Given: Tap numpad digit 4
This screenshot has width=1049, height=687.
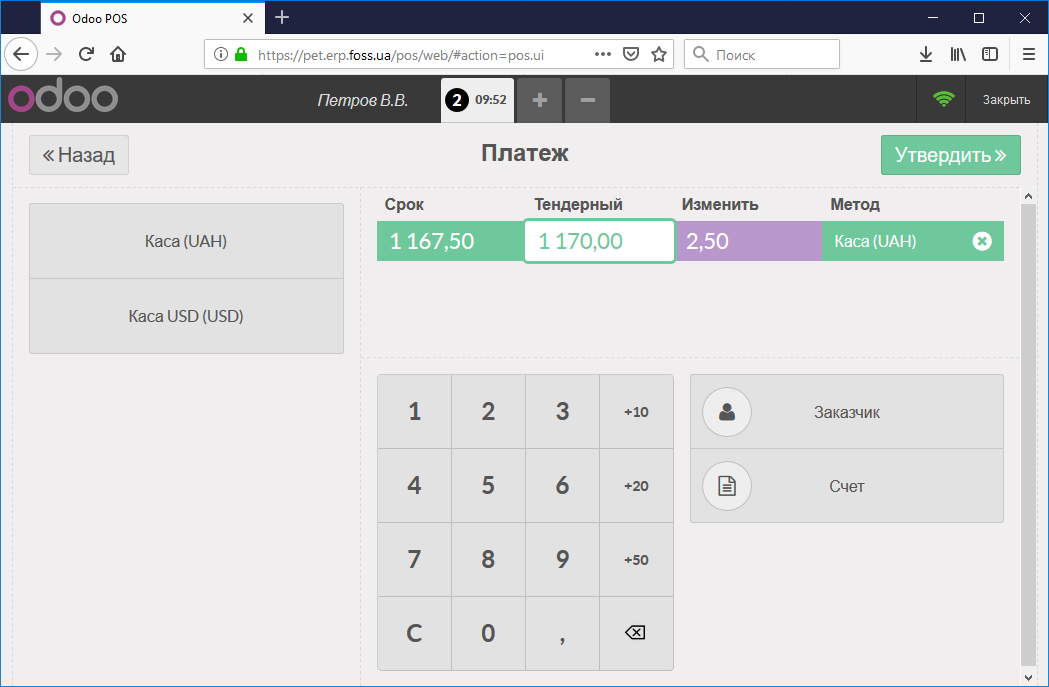Looking at the screenshot, I should click(415, 486).
